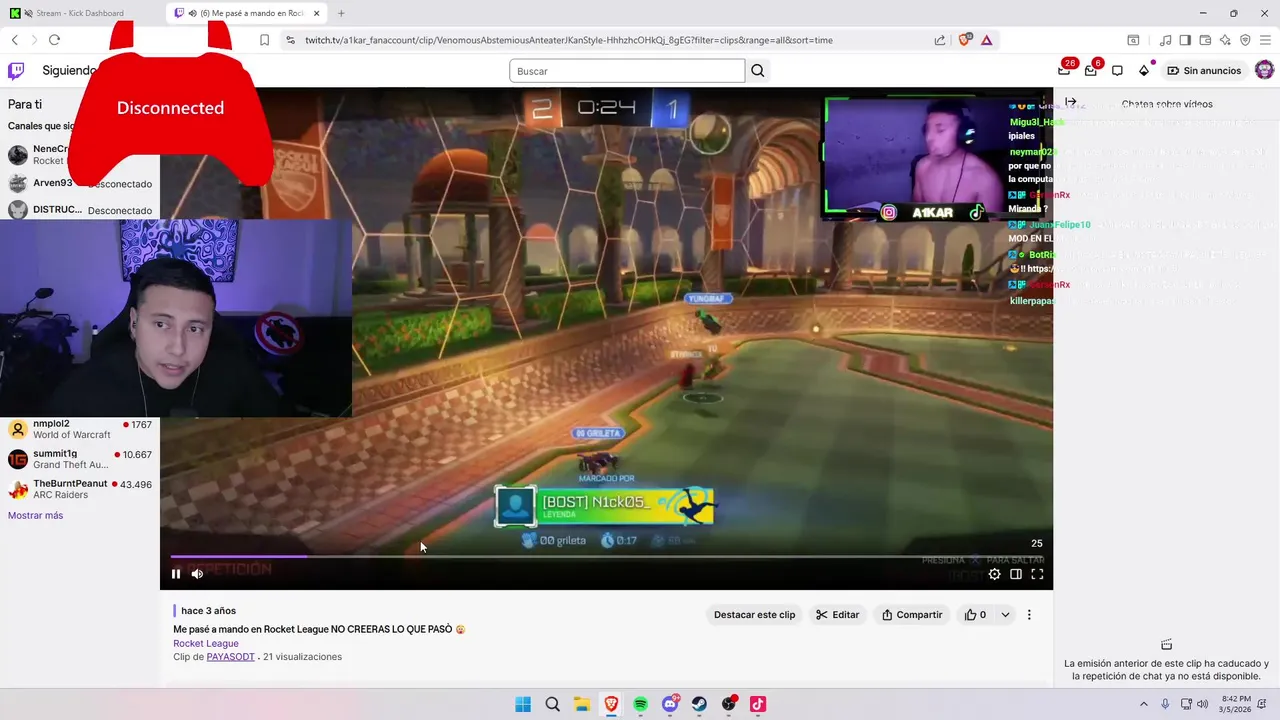Close the Twitch clip browser tab
This screenshot has width=1280, height=720.
click(317, 13)
